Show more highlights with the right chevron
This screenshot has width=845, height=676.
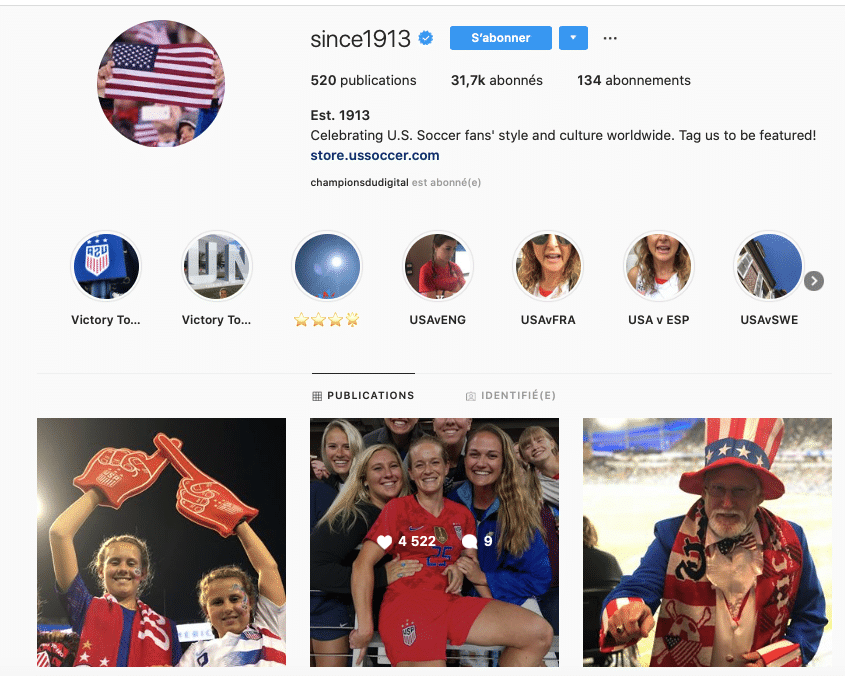(x=814, y=281)
